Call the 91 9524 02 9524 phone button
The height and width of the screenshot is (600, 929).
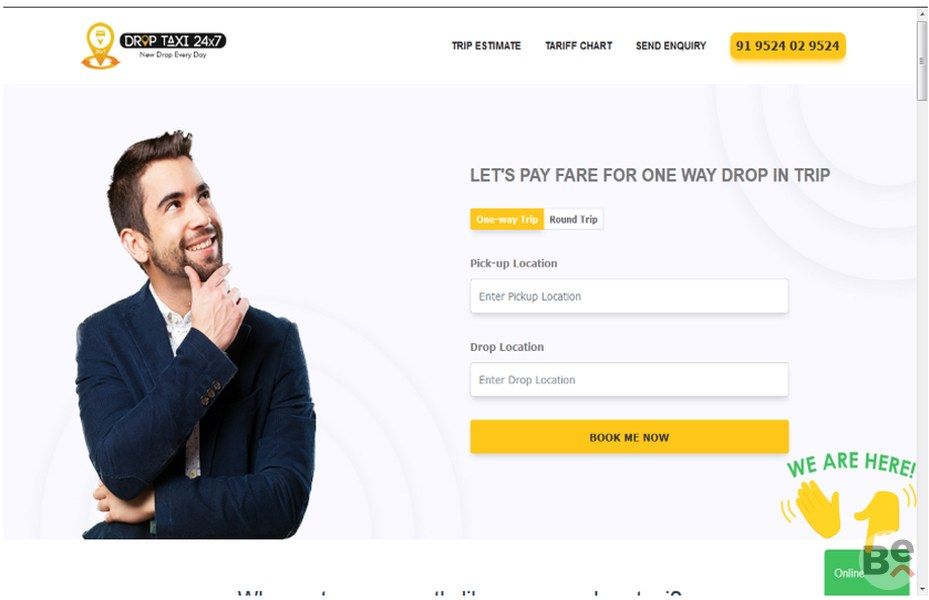[787, 46]
